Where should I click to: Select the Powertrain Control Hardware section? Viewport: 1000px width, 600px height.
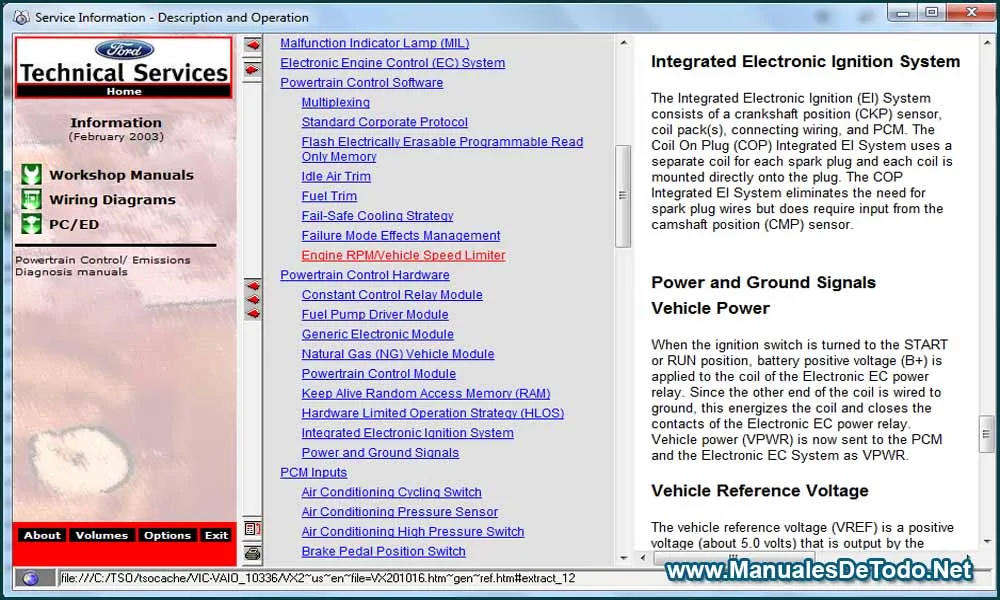pos(364,275)
